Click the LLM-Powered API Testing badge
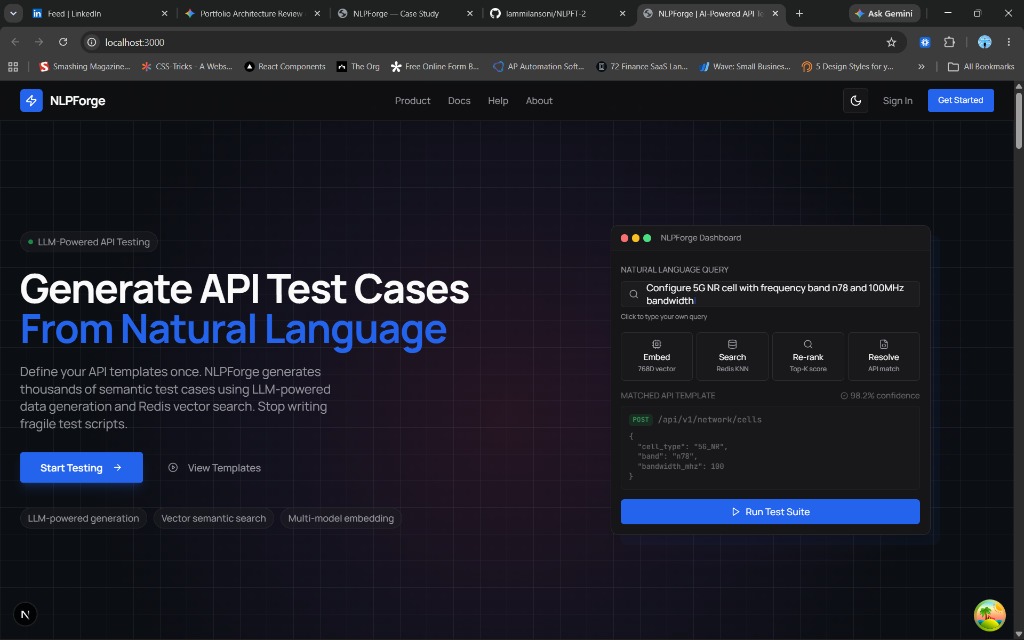1024x640 pixels. coord(89,242)
